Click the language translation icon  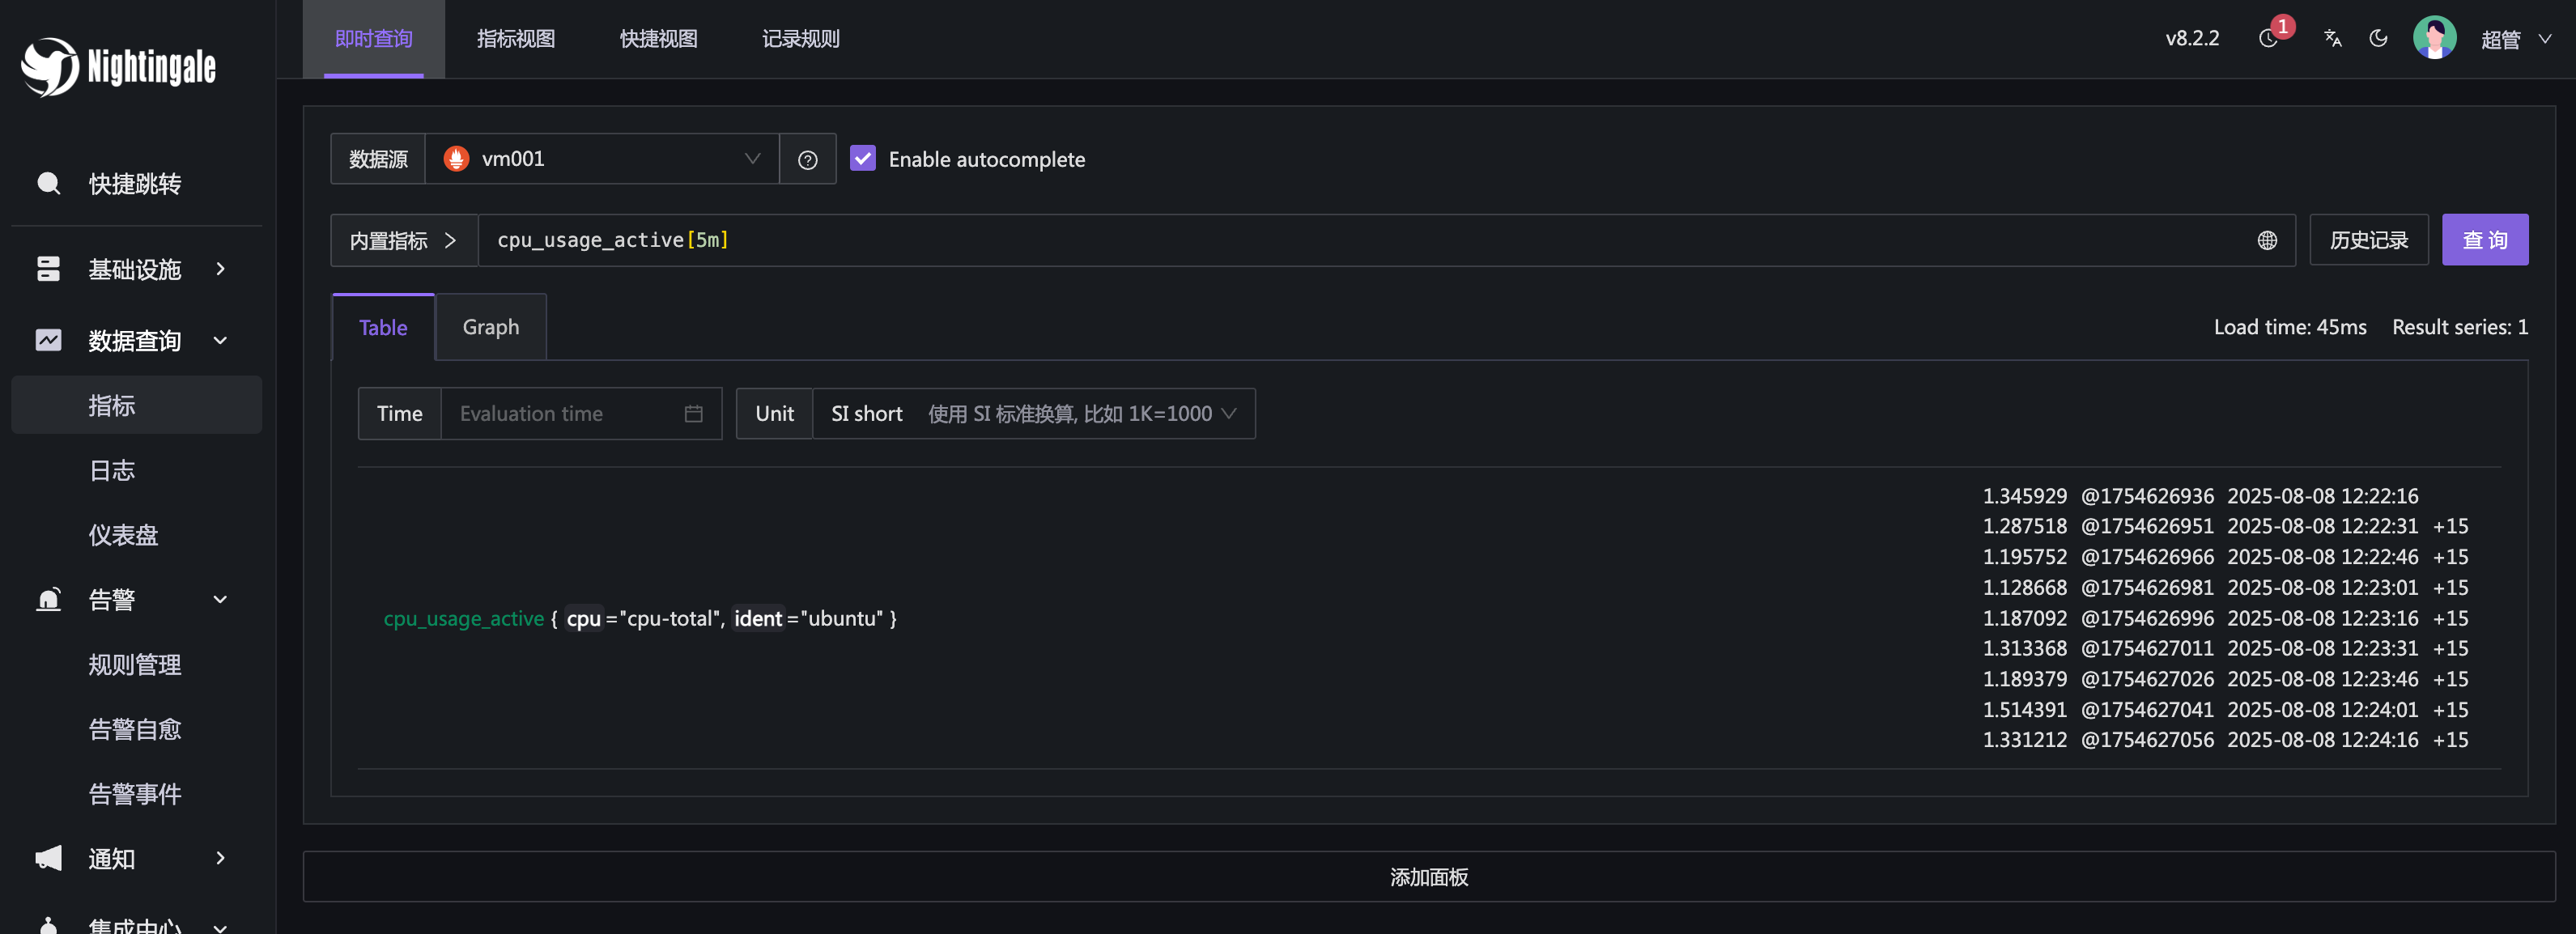coord(2333,39)
